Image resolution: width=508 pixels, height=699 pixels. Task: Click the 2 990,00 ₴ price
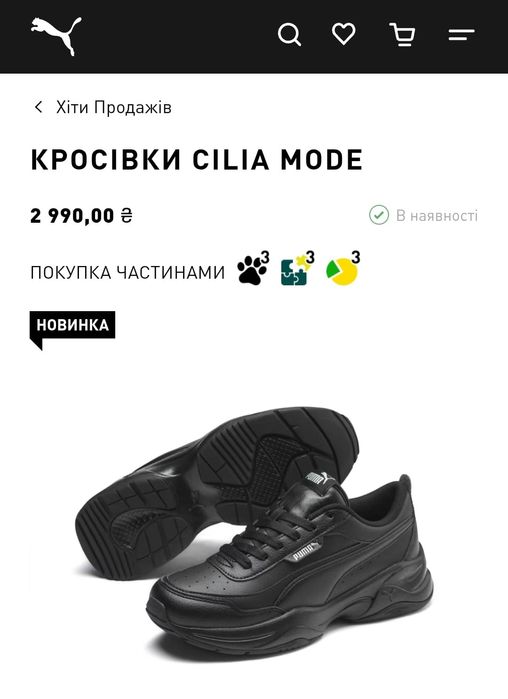tap(82, 216)
